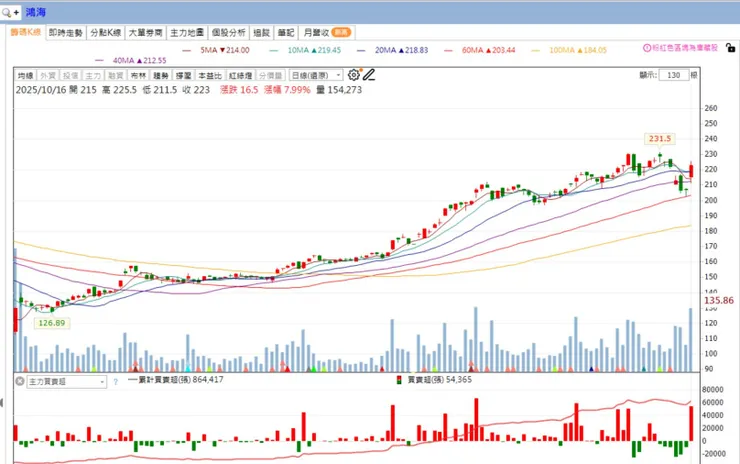The height and width of the screenshot is (464, 740).
Task: Toggle 融資 overlay button
Action: click(116, 76)
